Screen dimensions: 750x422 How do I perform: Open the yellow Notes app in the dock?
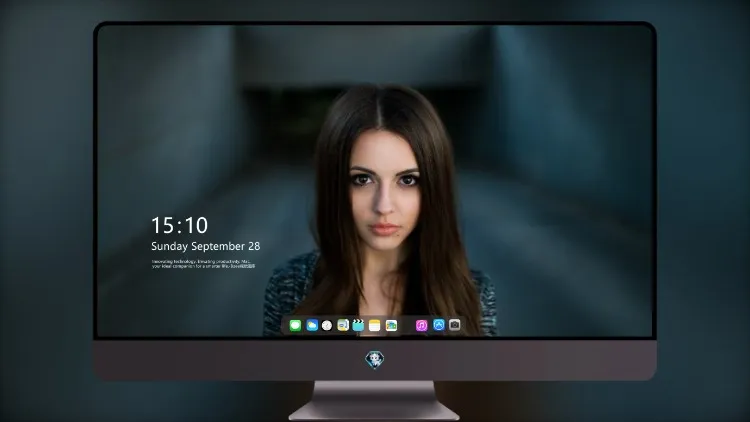[375, 325]
